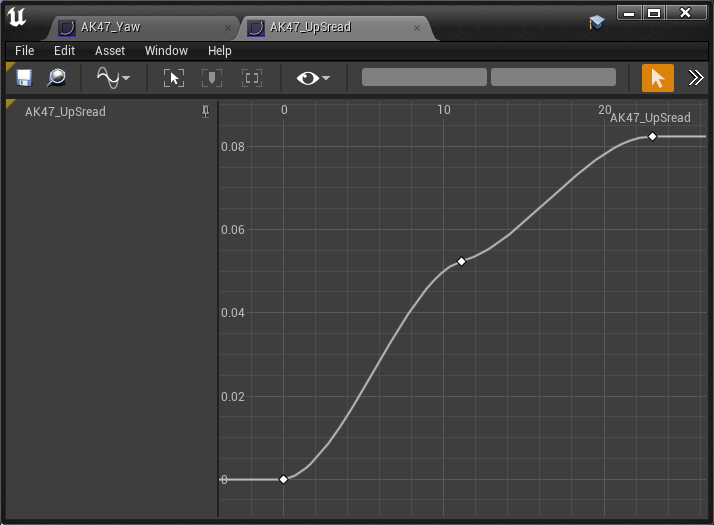The width and height of the screenshot is (714, 525).
Task: Maximize the curve editor window
Action: (x=654, y=13)
